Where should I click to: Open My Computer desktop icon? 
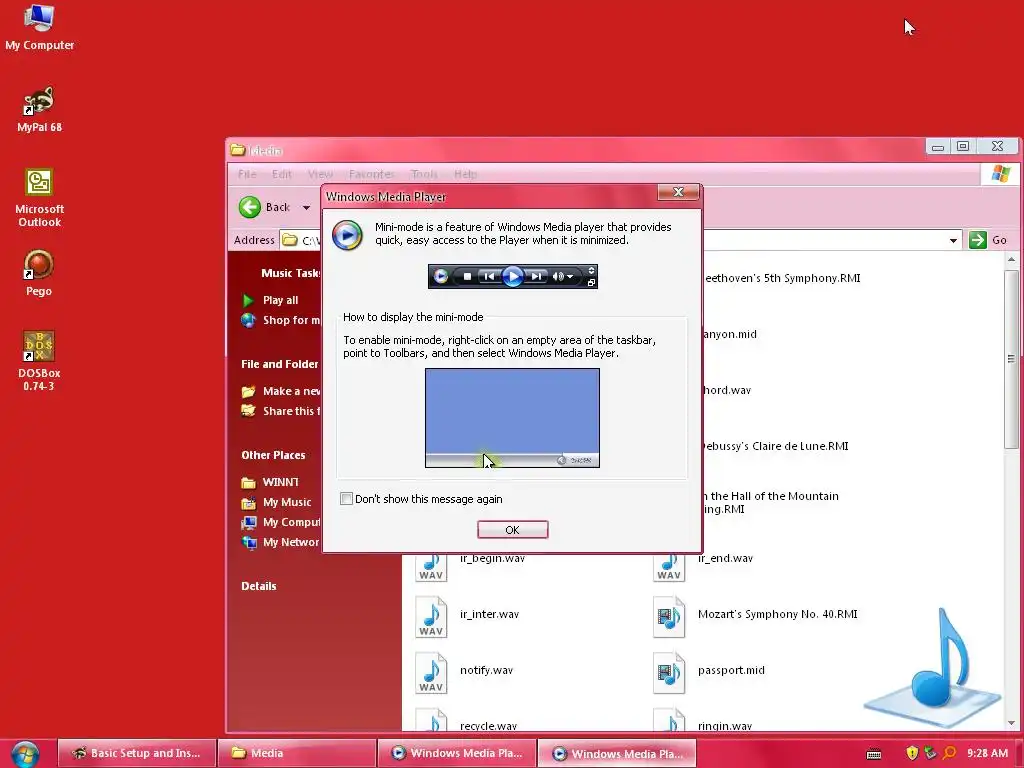pos(39,27)
